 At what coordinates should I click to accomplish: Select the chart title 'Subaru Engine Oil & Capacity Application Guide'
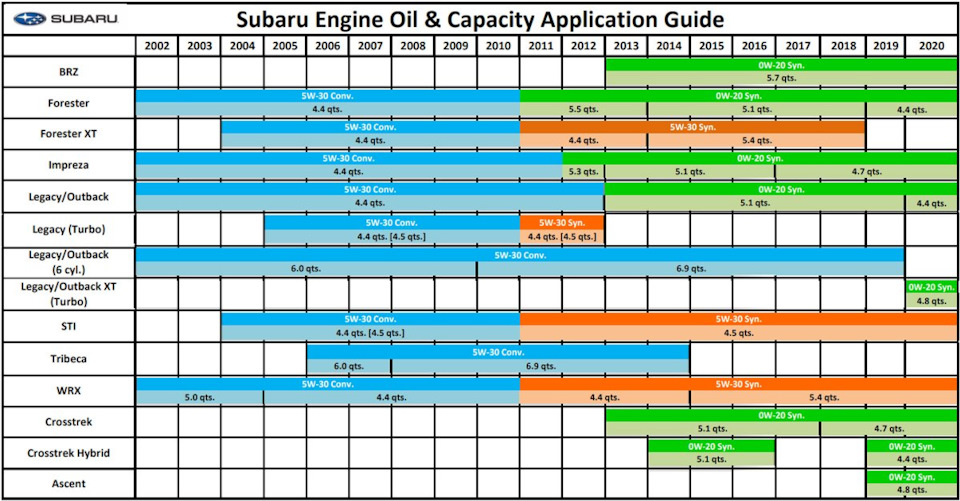[x=480, y=20]
